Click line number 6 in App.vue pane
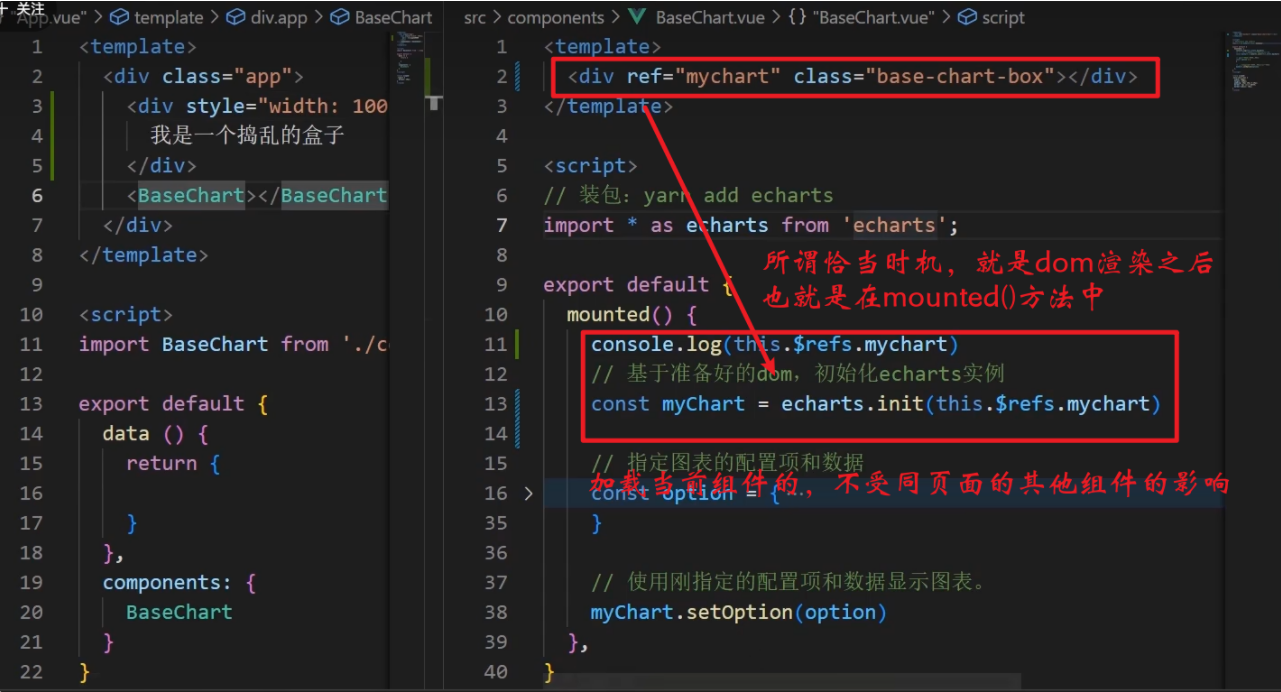Image resolution: width=1281 pixels, height=692 pixels. point(37,195)
